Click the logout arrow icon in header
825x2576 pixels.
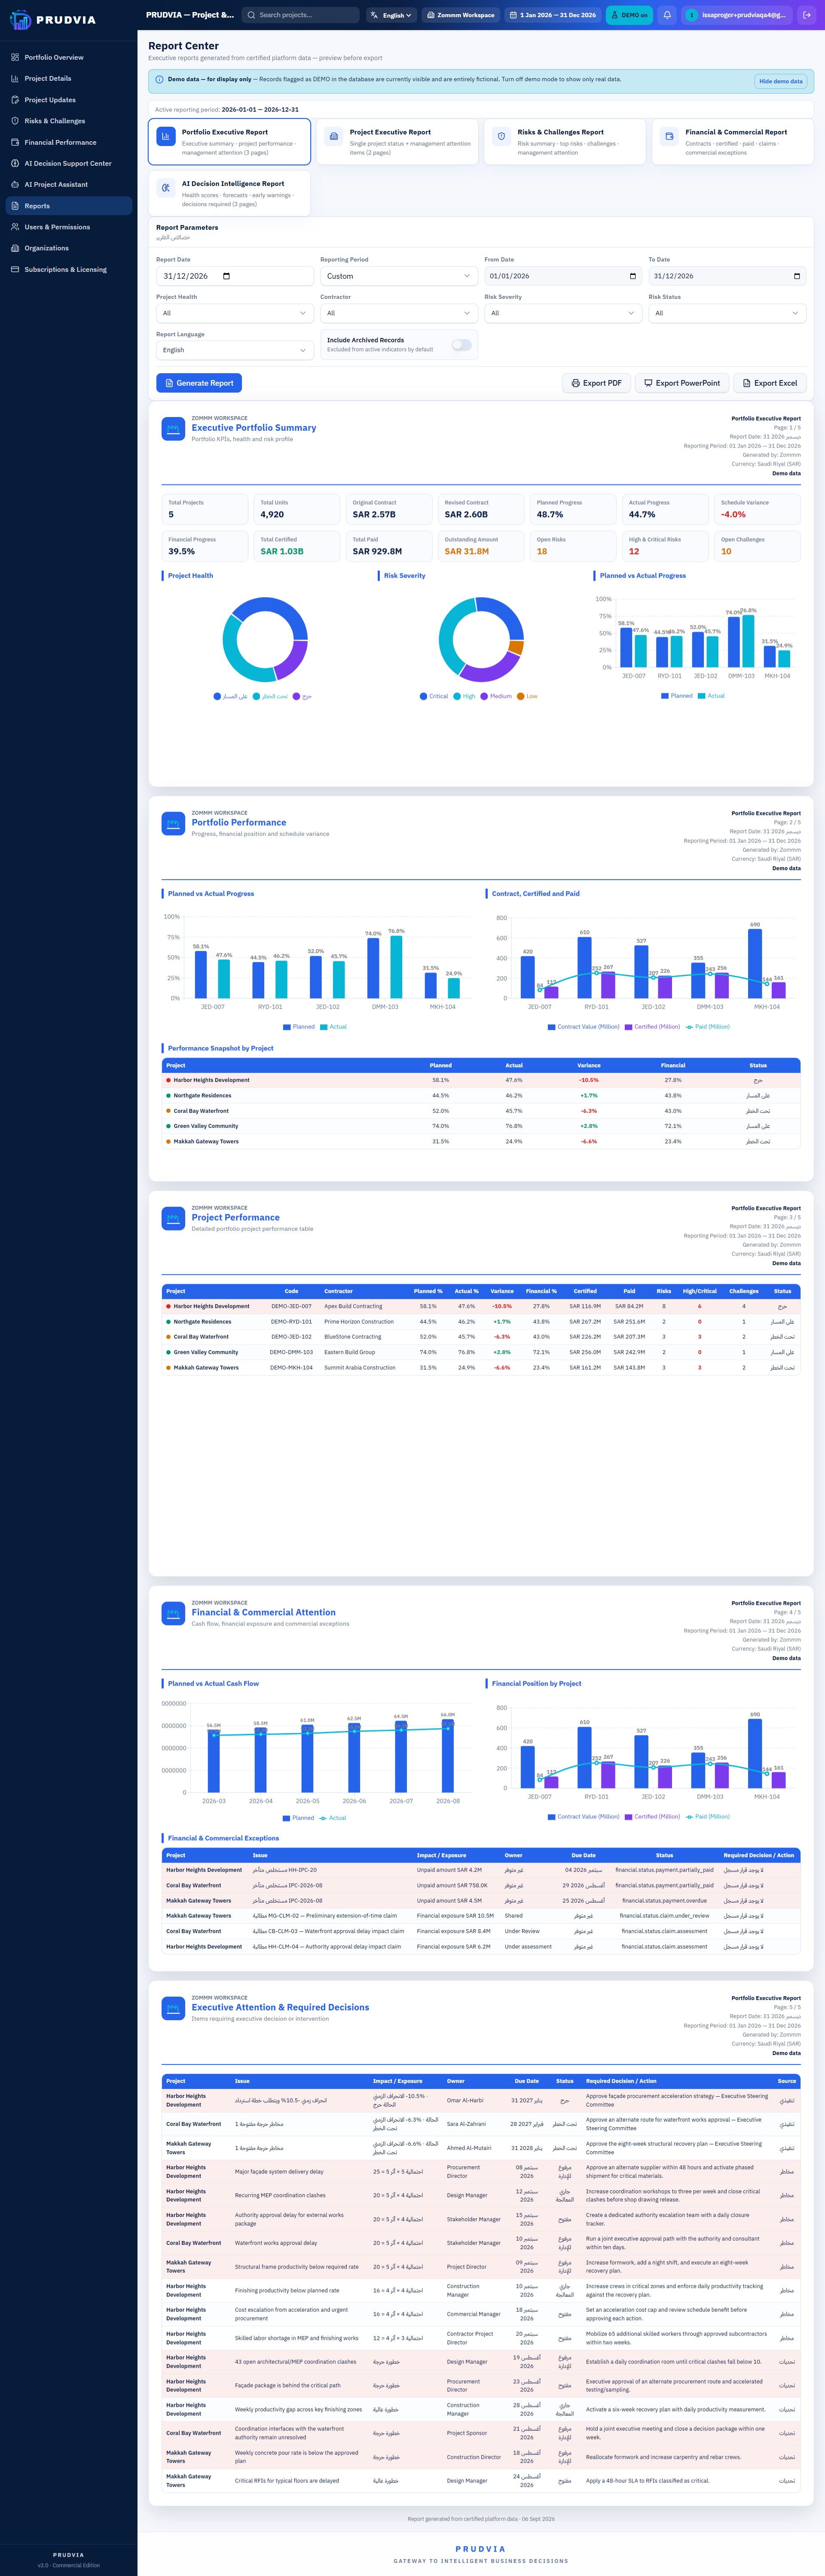point(807,15)
